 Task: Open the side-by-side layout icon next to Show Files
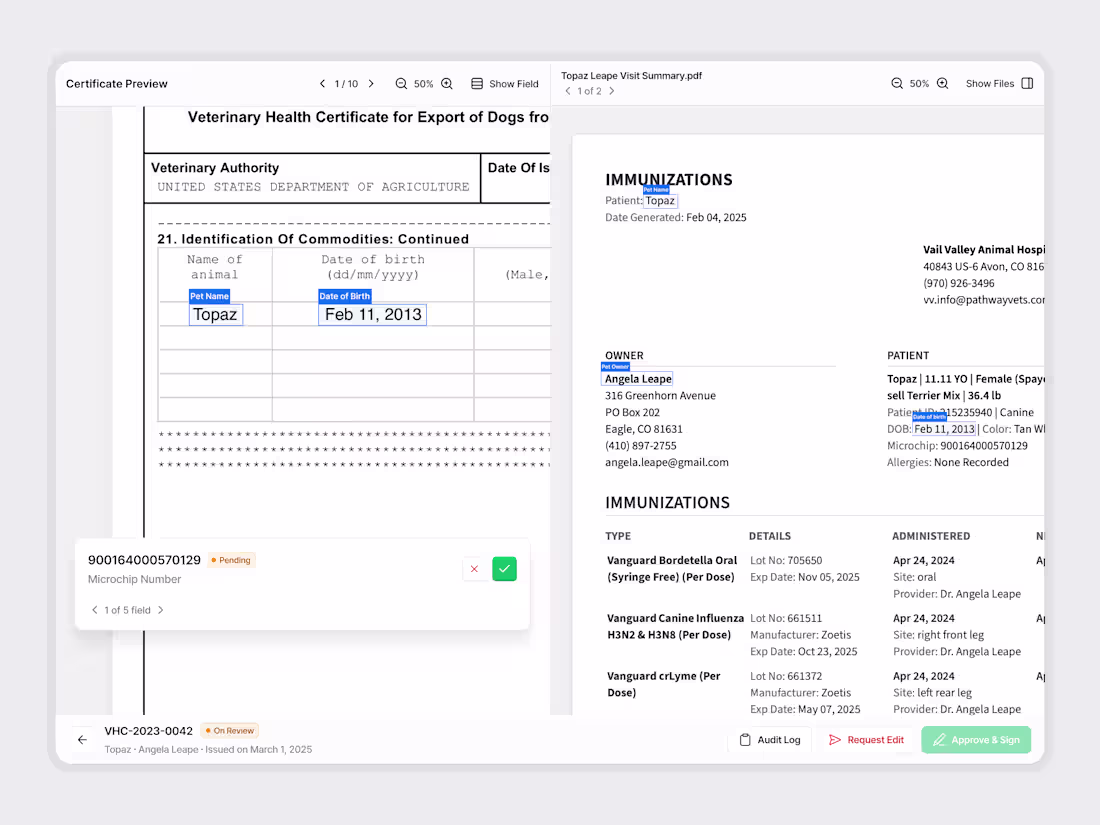tap(1028, 84)
